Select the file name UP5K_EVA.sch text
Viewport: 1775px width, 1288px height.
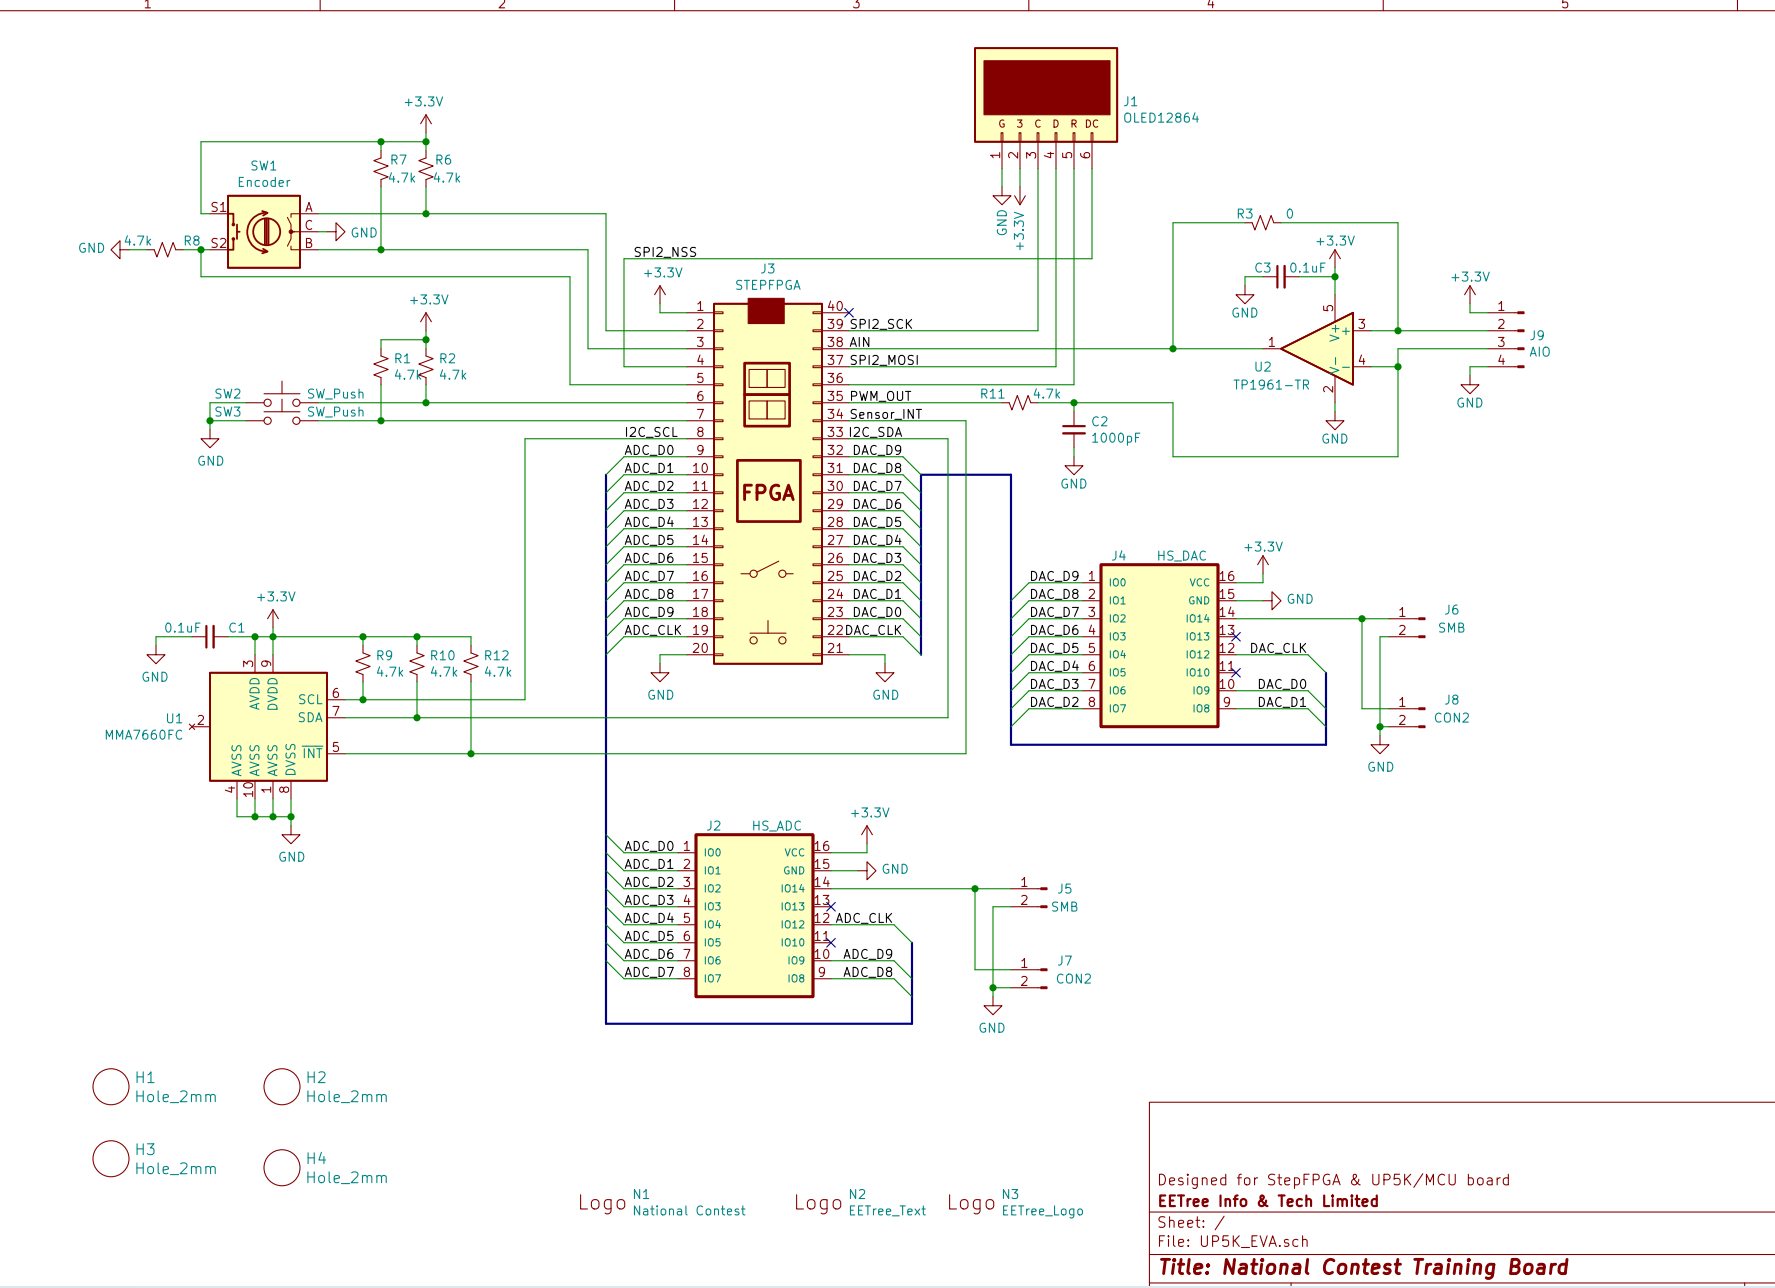coord(1253,1242)
